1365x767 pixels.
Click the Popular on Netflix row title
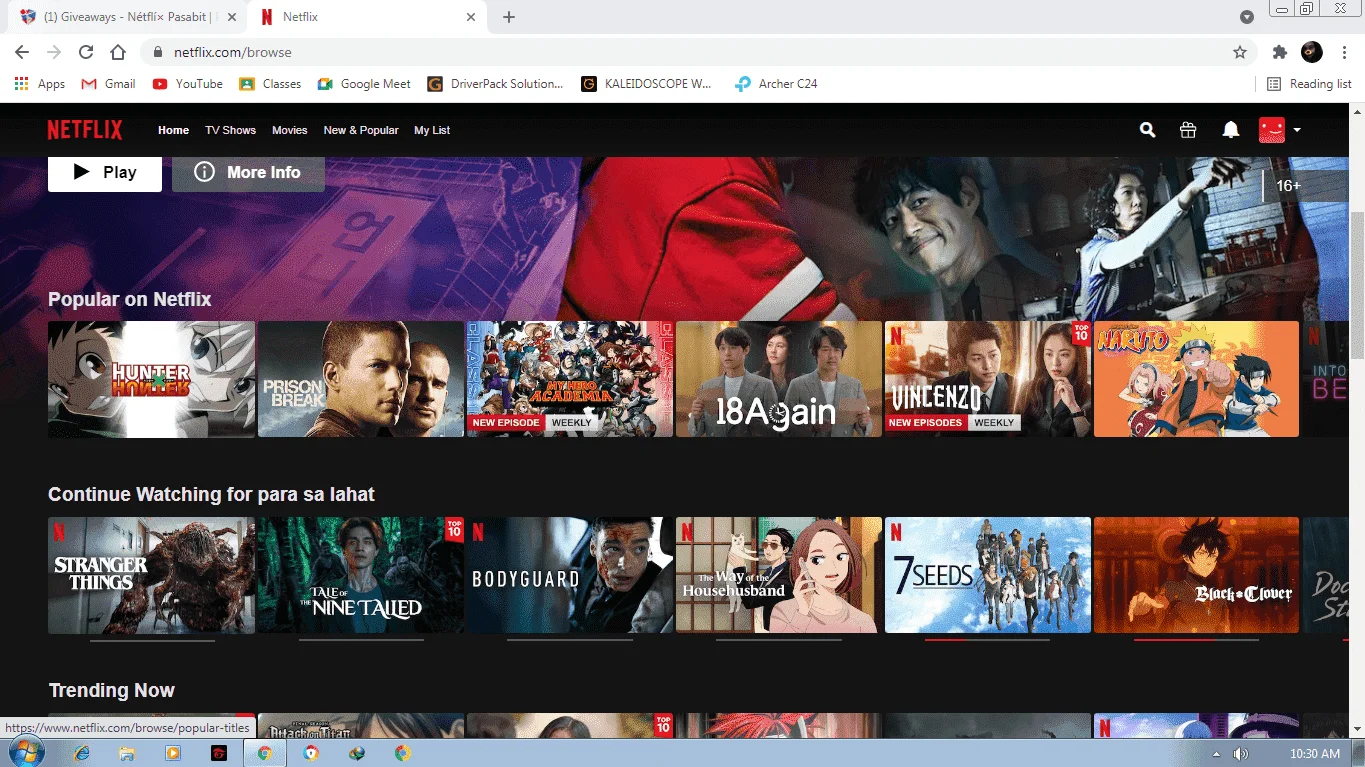pos(130,299)
